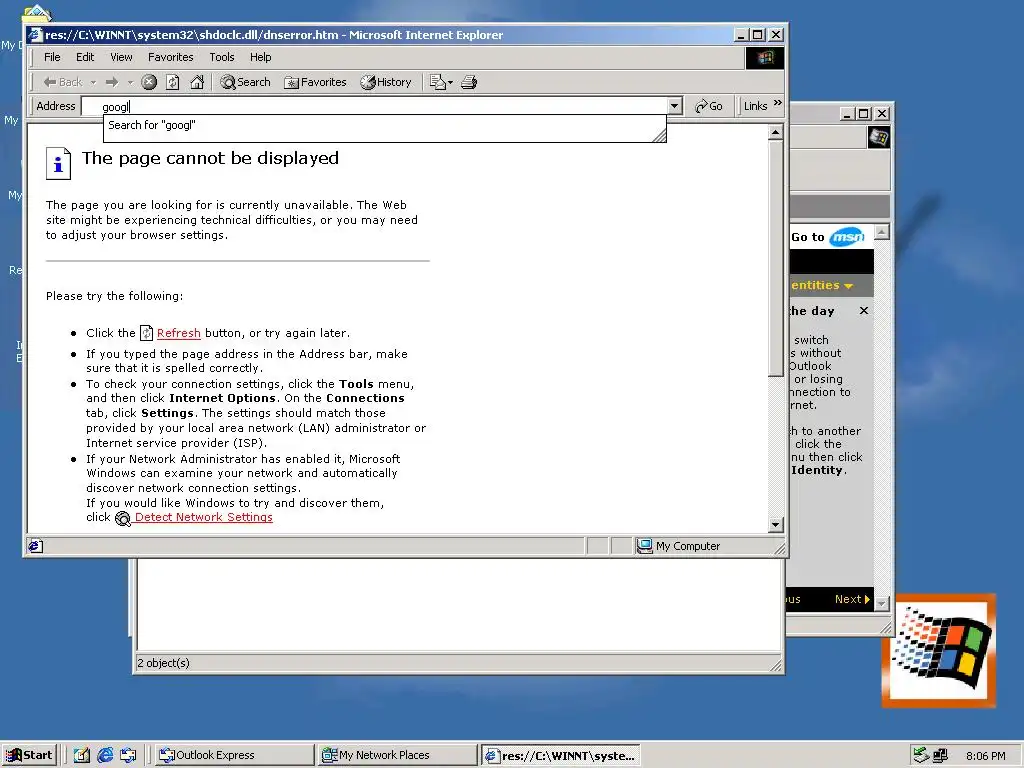The height and width of the screenshot is (768, 1024).
Task: Click the Show Desktop quick launch icon
Action: (81, 755)
